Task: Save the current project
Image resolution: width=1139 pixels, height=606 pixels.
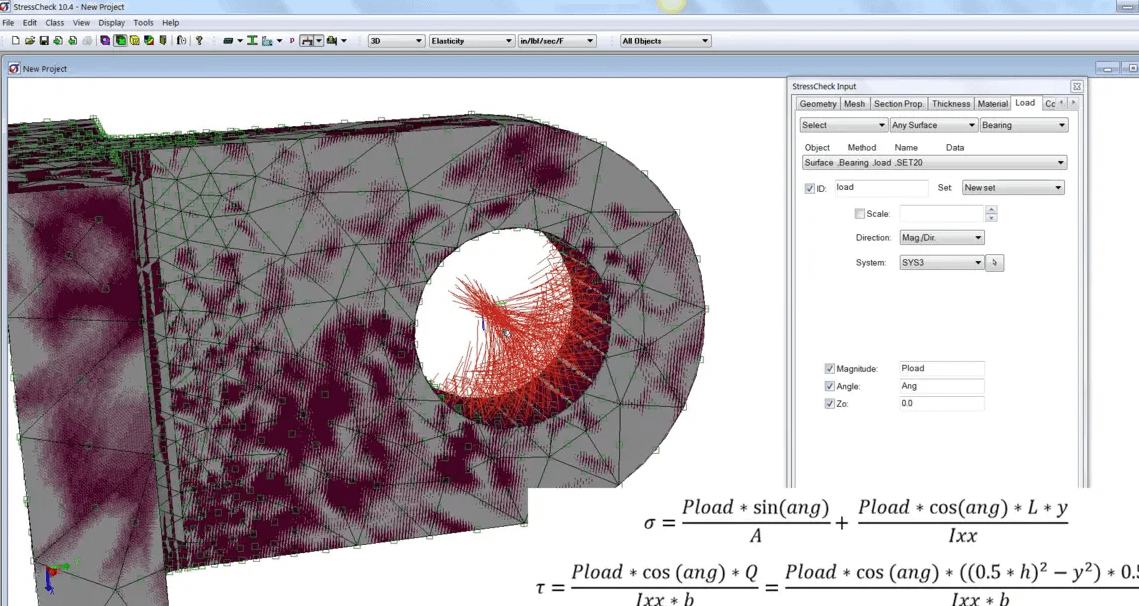Action: [44, 40]
